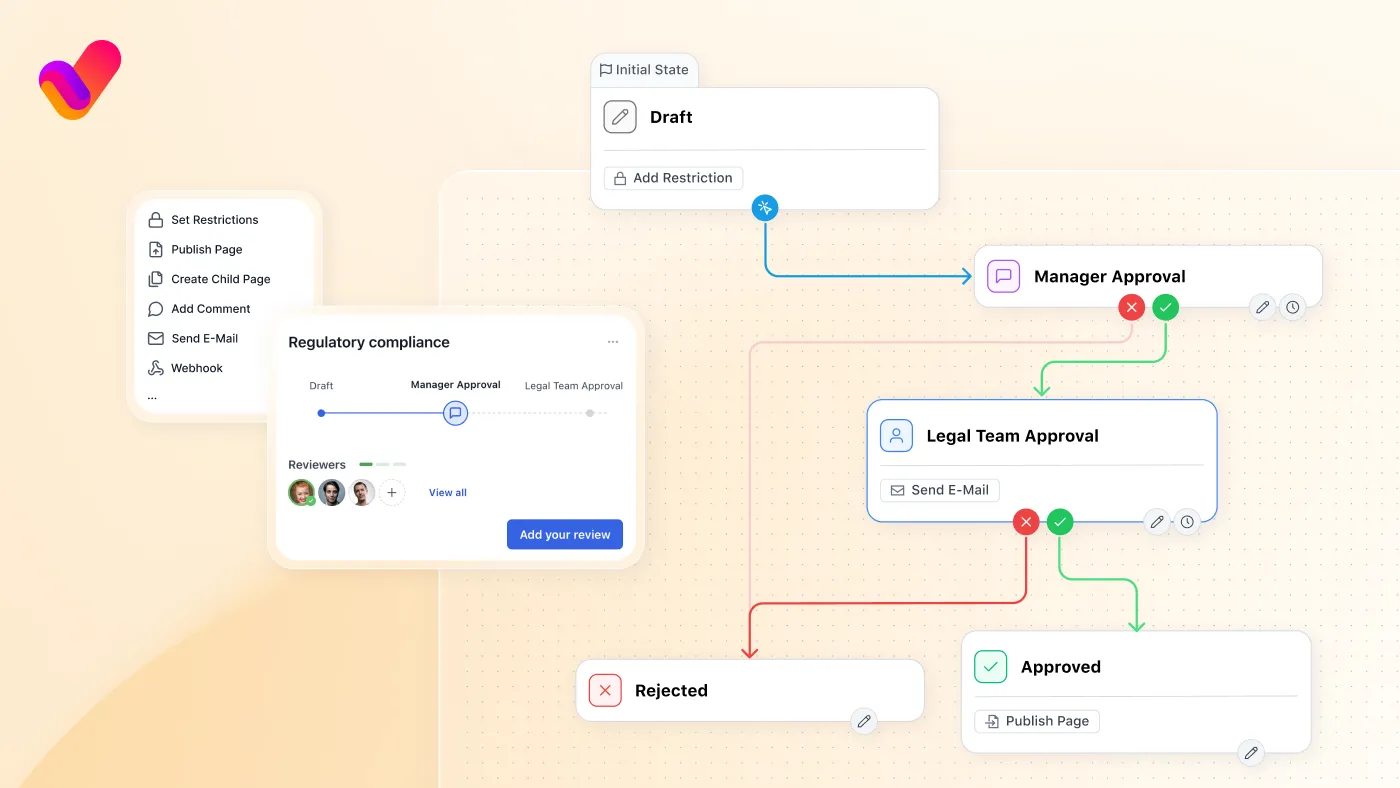
Task: Select the Manager Approval step marker on progress line
Action: [x=455, y=413]
